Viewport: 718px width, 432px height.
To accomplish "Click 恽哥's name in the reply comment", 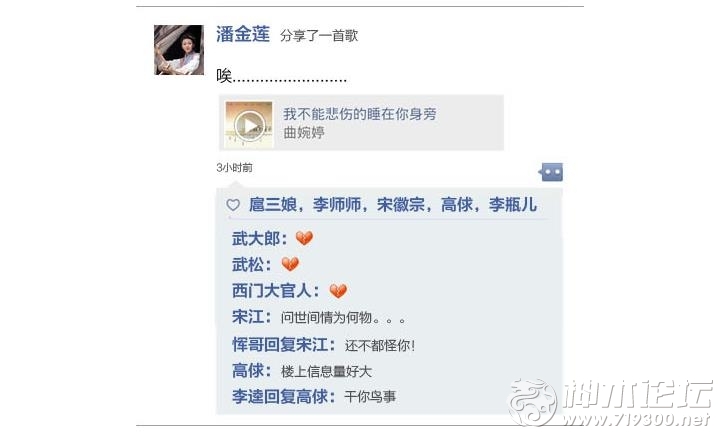I will click(x=248, y=345).
